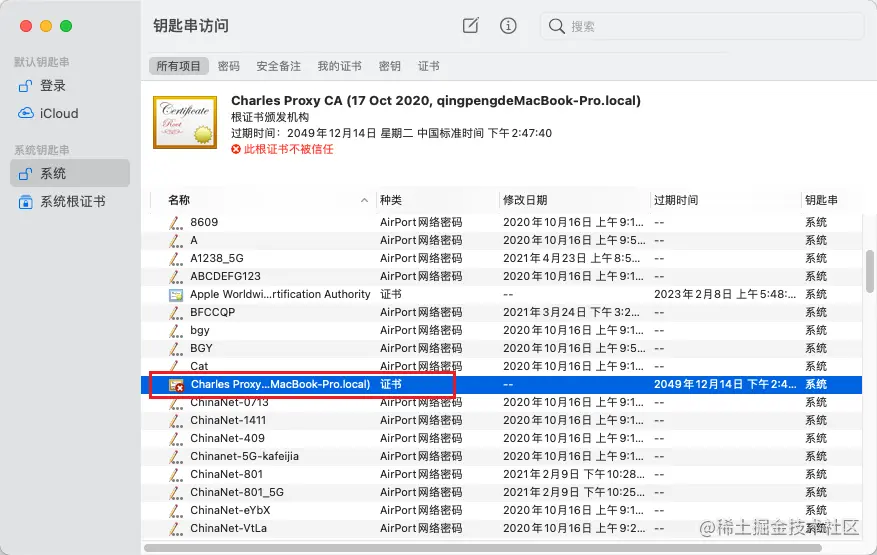This screenshot has width=877, height=555.
Task: Switch to the 我的证书 tab
Action: [x=339, y=66]
